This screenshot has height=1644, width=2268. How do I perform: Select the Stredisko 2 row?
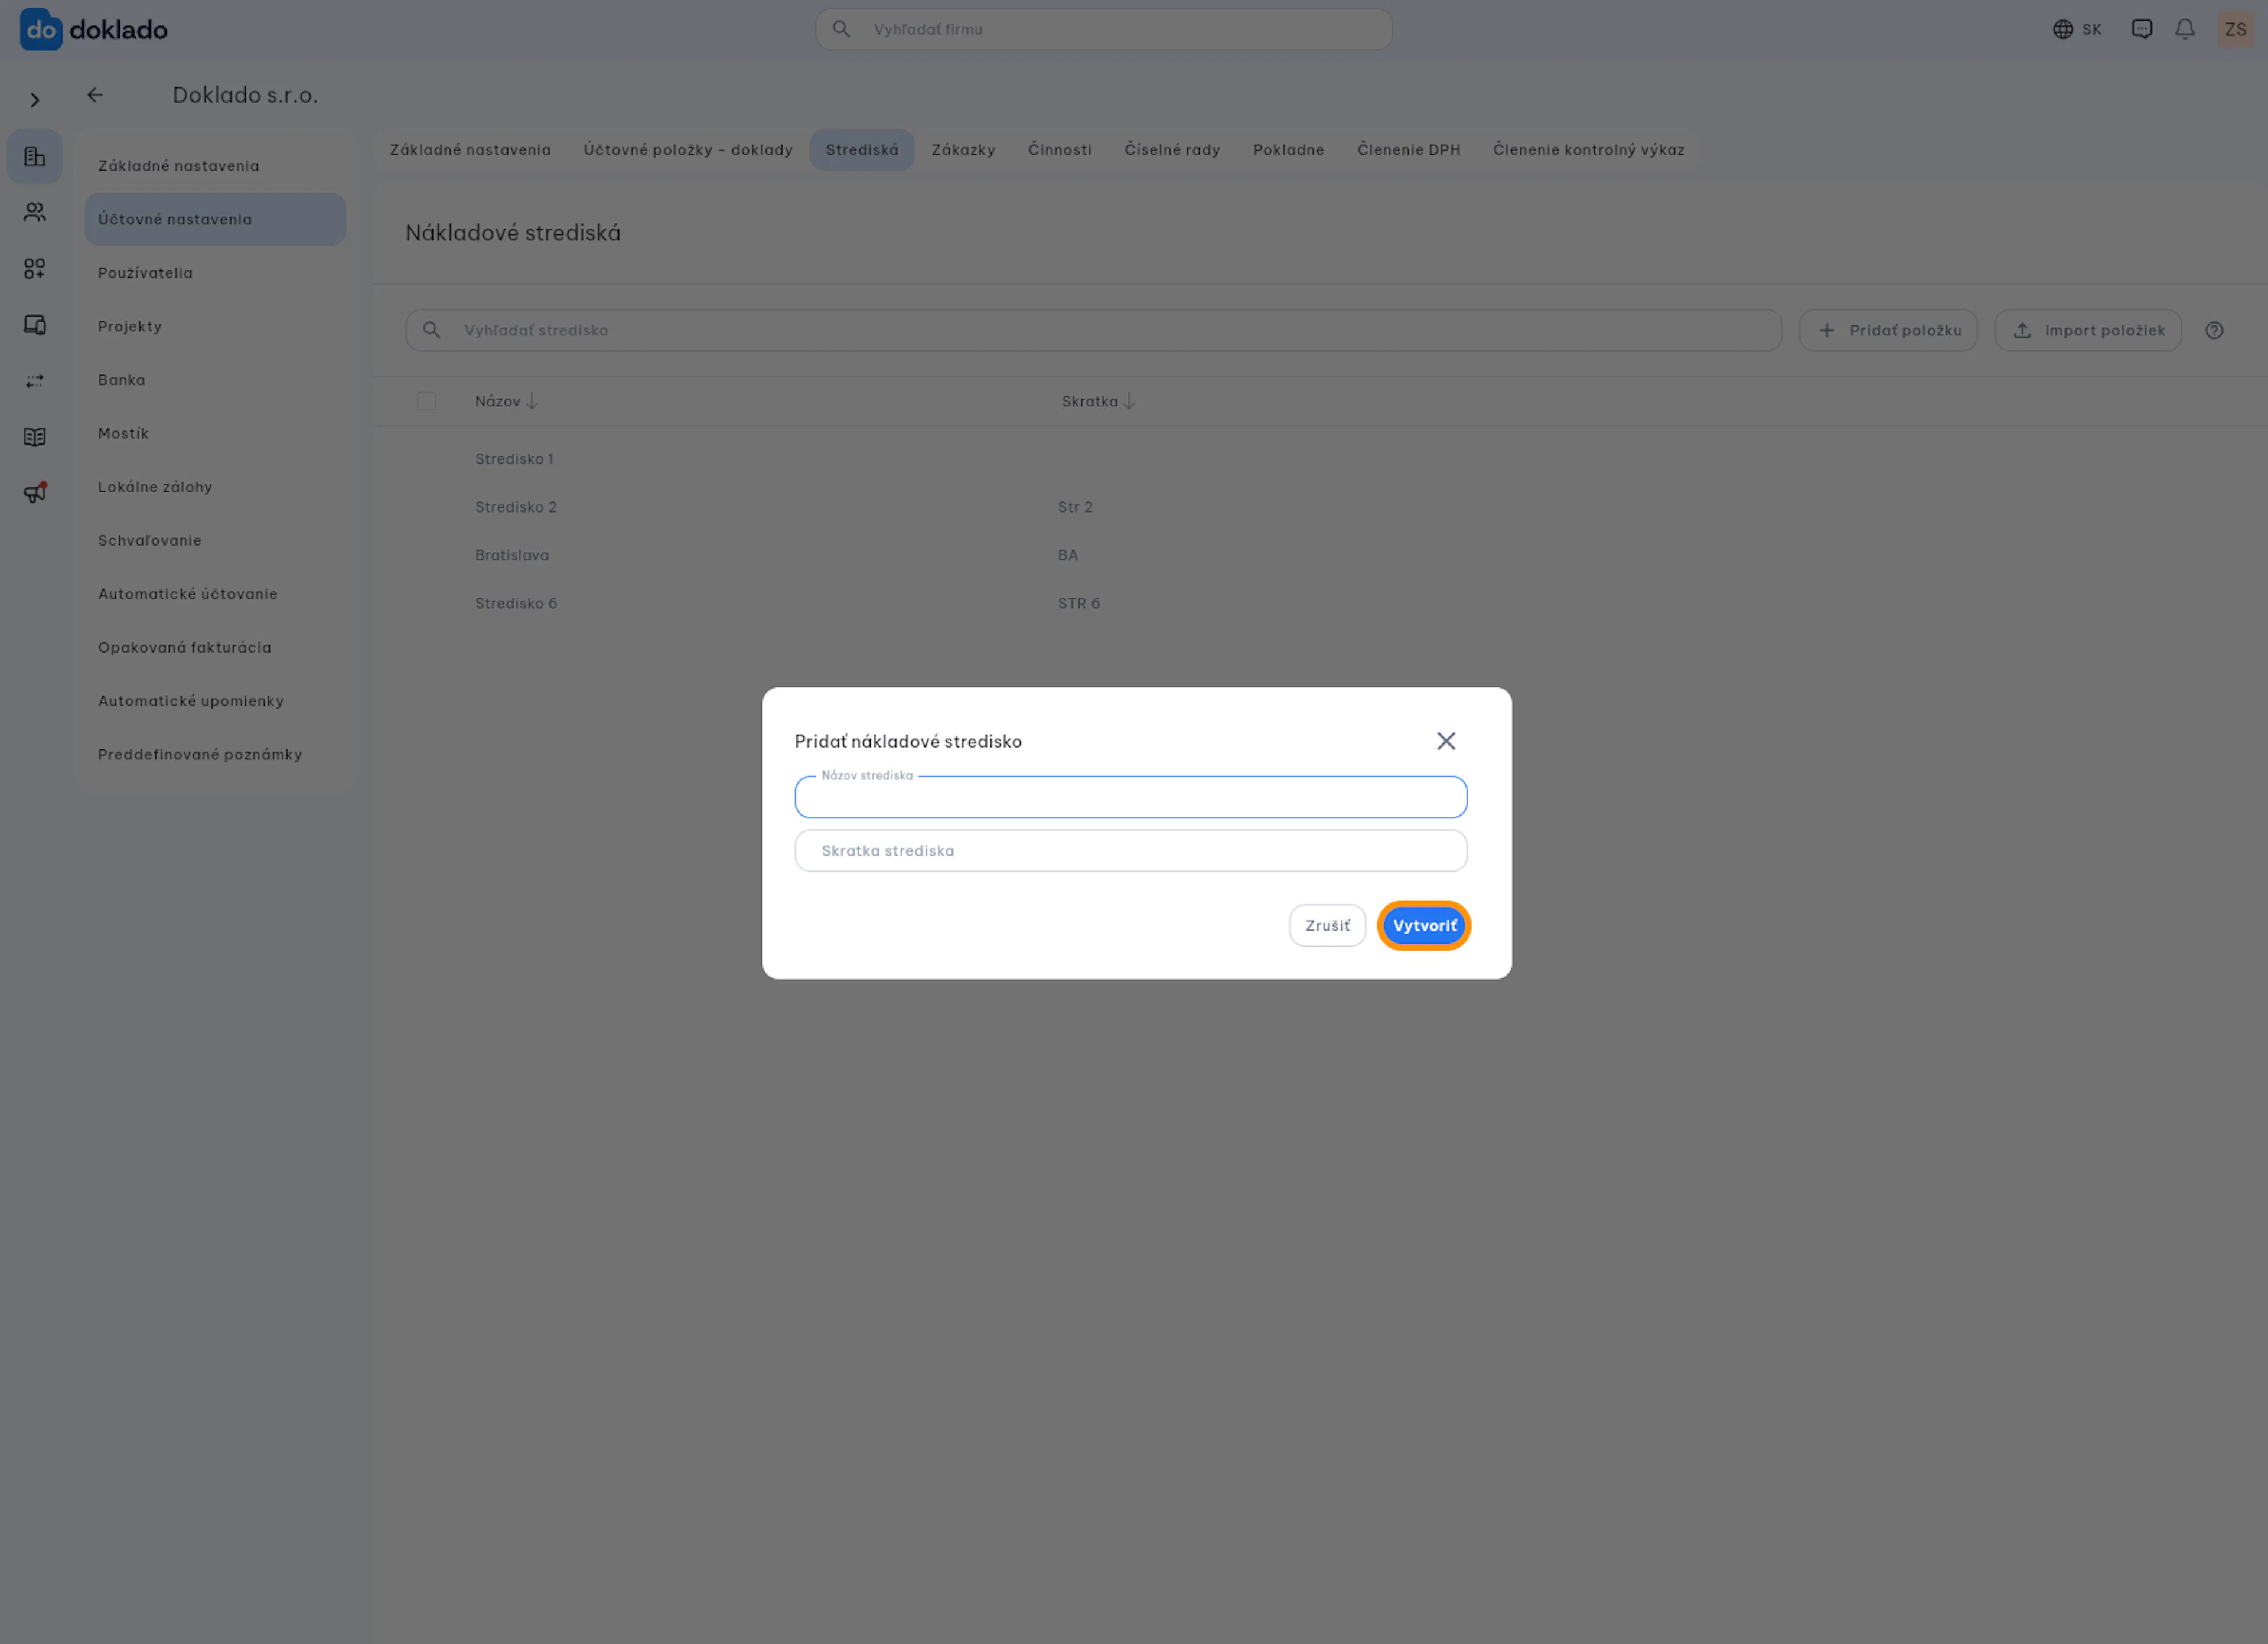point(1320,507)
